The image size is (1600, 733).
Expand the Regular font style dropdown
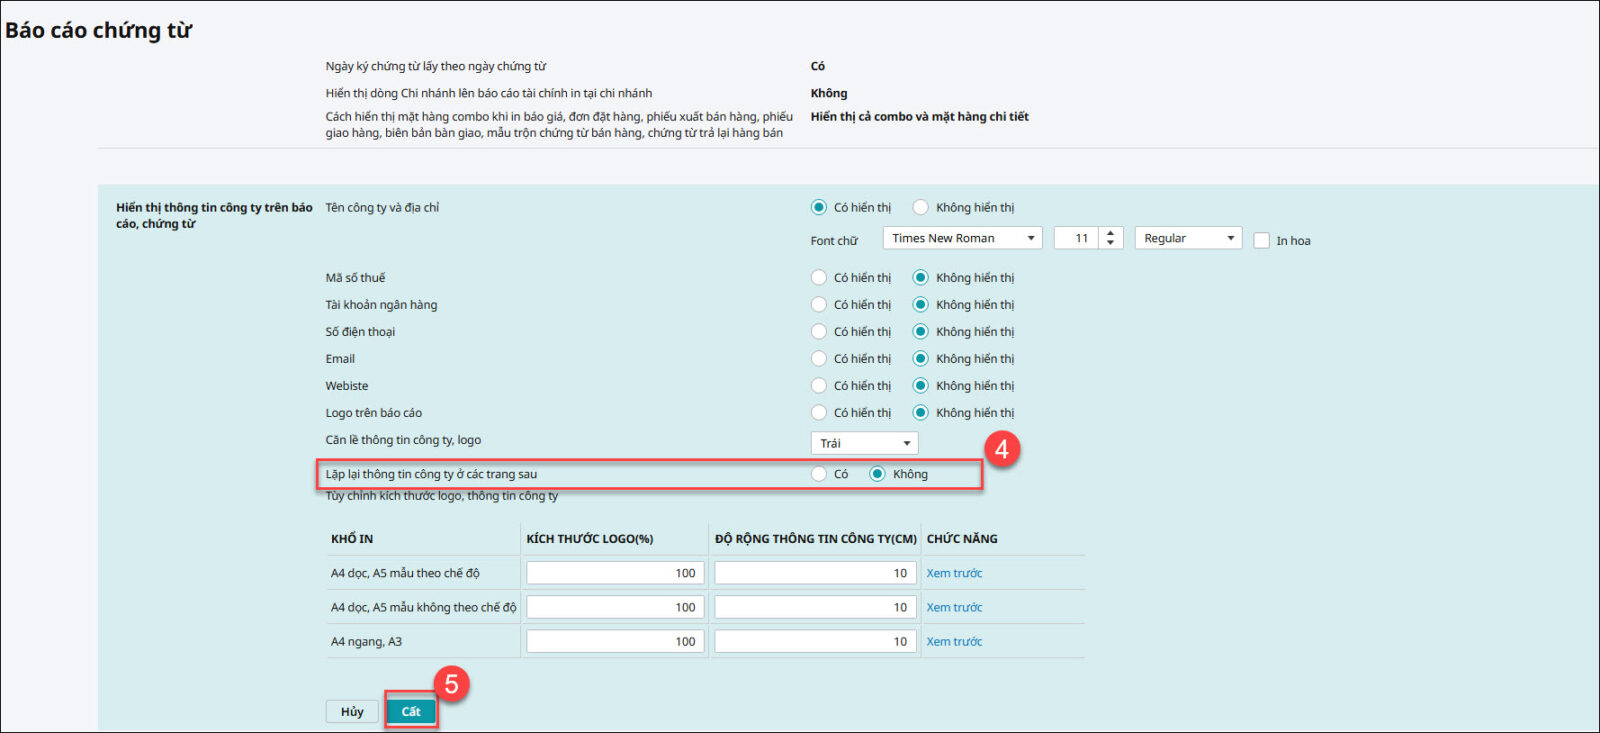click(x=1188, y=238)
